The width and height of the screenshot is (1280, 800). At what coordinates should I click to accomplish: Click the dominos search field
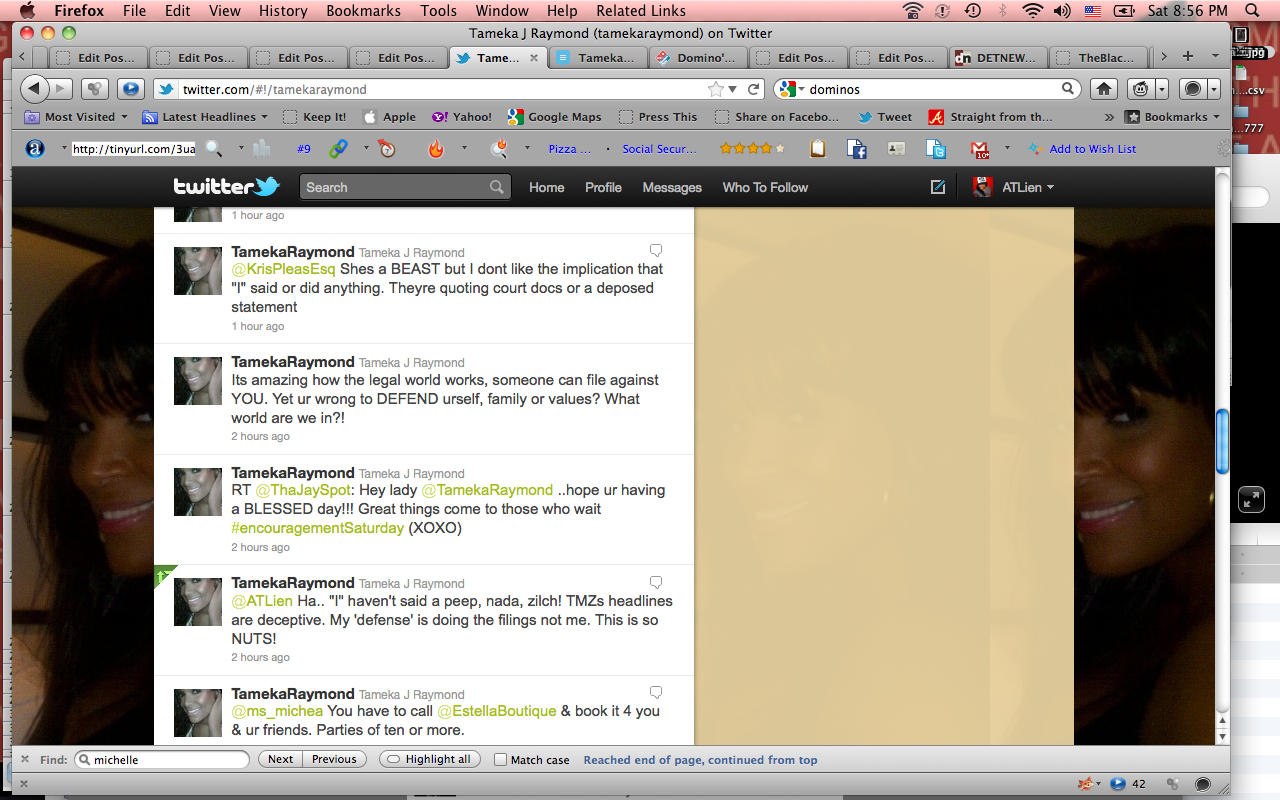pyautogui.click(x=930, y=89)
